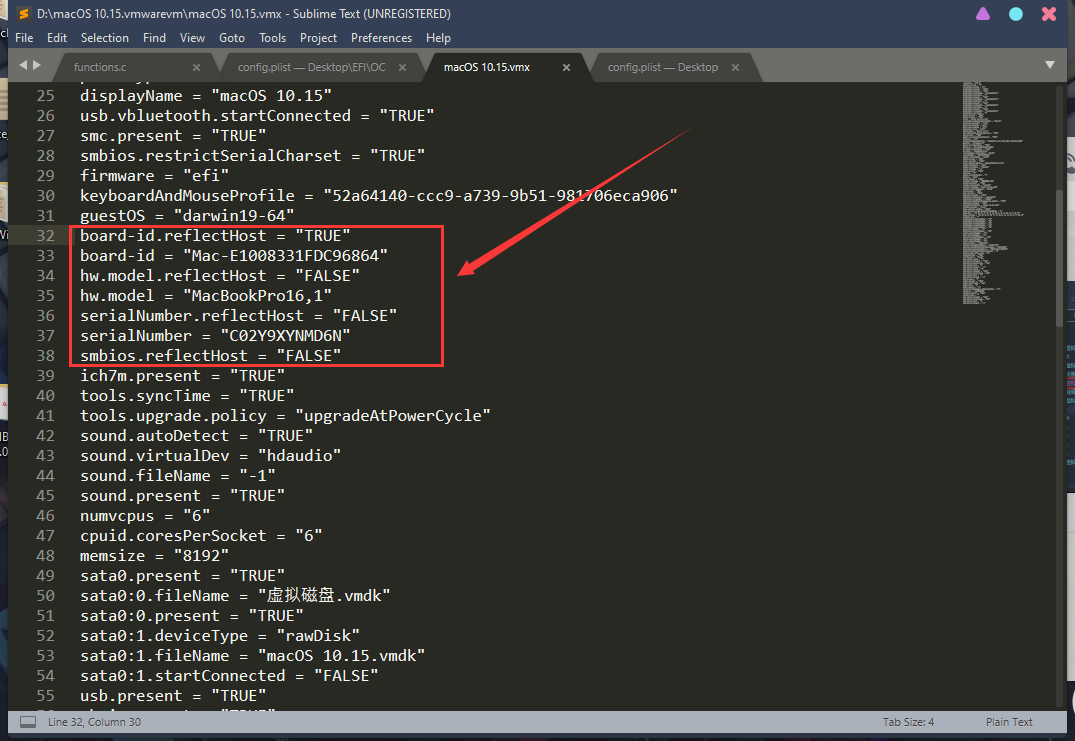Click sound.fileName = "-1" line
This screenshot has width=1075, height=741.
coord(178,476)
